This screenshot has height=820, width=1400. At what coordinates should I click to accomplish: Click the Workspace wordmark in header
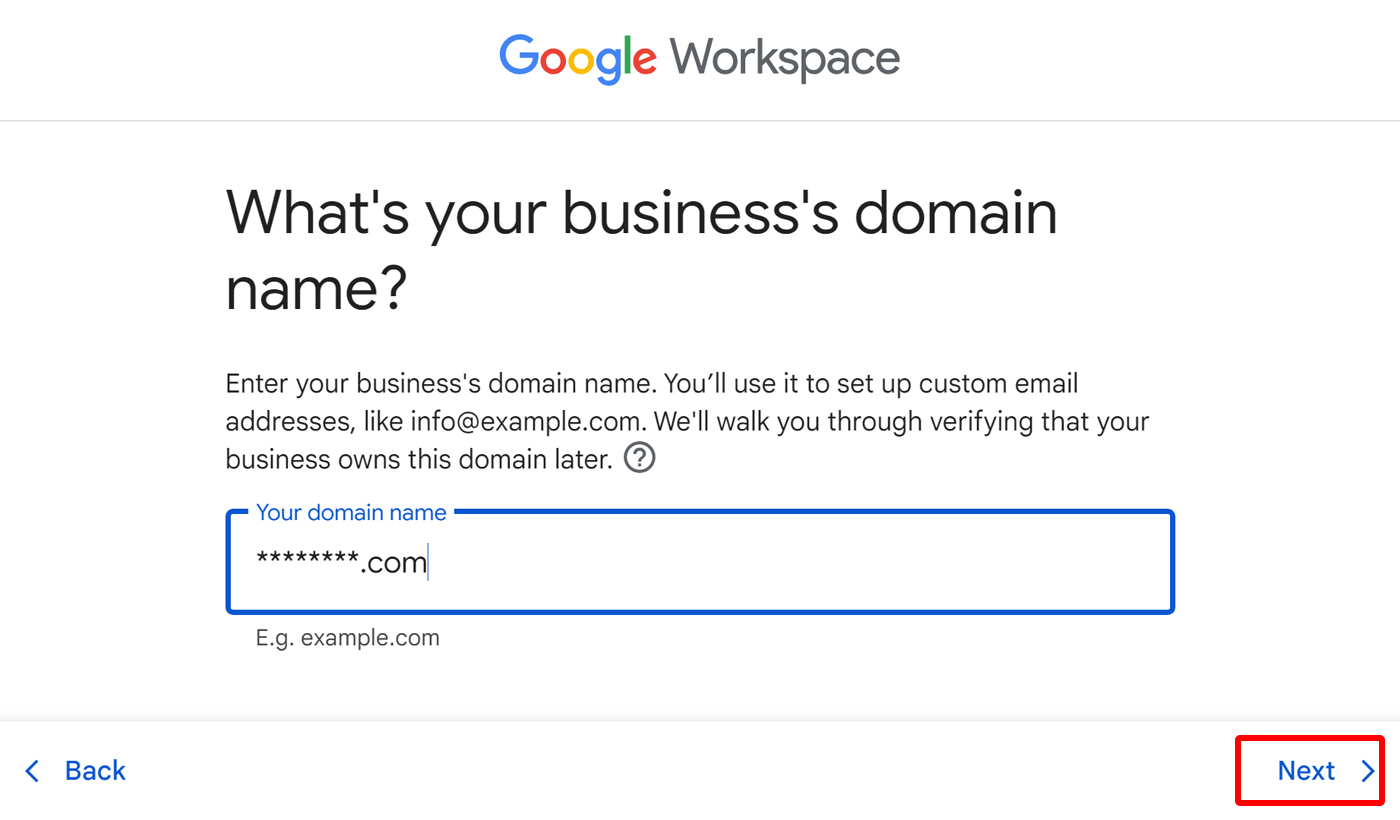[785, 58]
